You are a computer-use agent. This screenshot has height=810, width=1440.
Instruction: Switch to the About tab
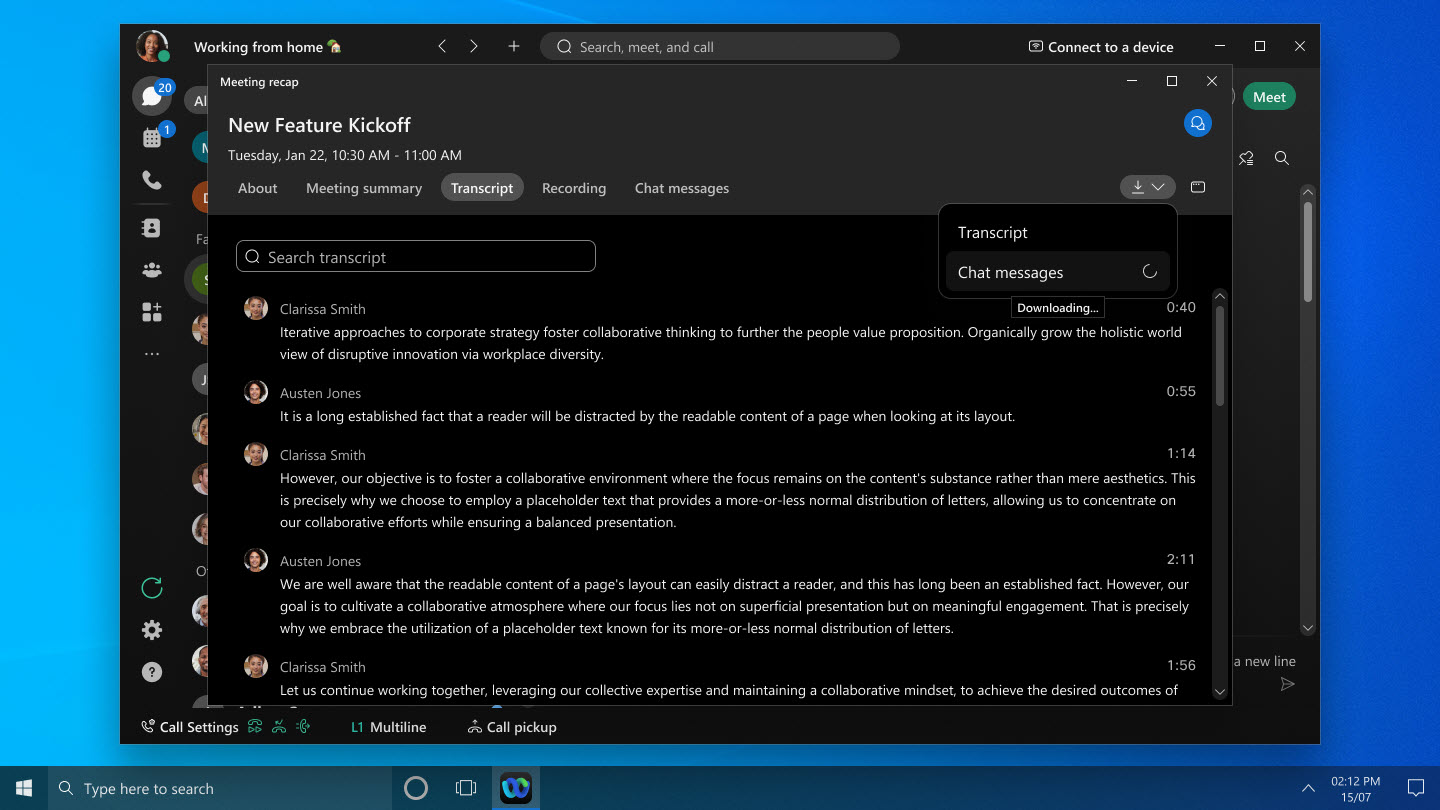pos(258,188)
